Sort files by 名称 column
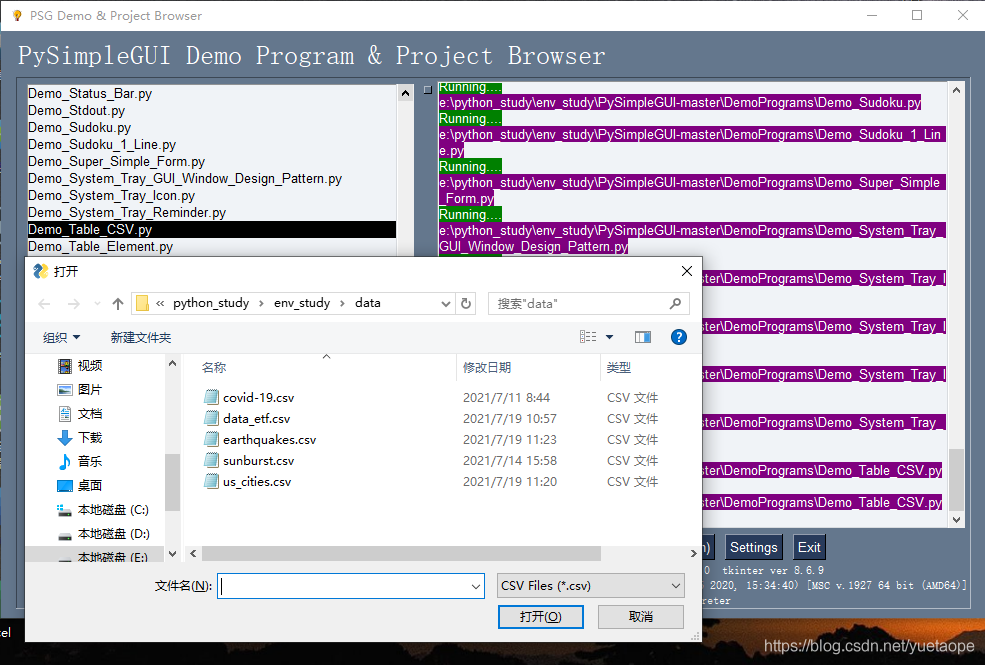Viewport: 985px width, 665px height. point(214,368)
